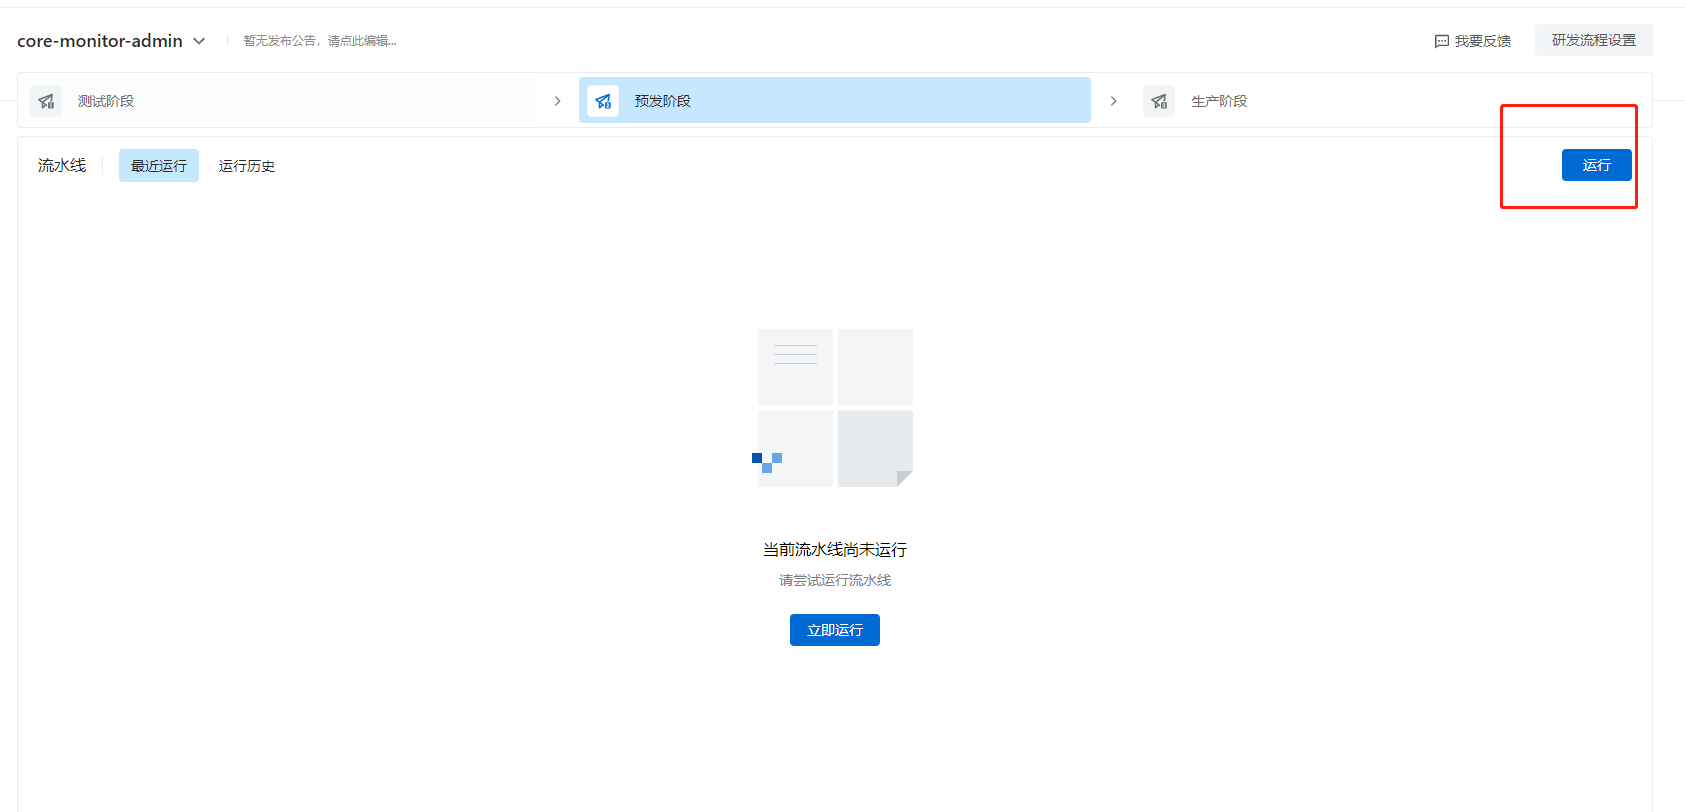The height and width of the screenshot is (812, 1685).
Task: Open the 运行历史 tab
Action: pos(247,166)
